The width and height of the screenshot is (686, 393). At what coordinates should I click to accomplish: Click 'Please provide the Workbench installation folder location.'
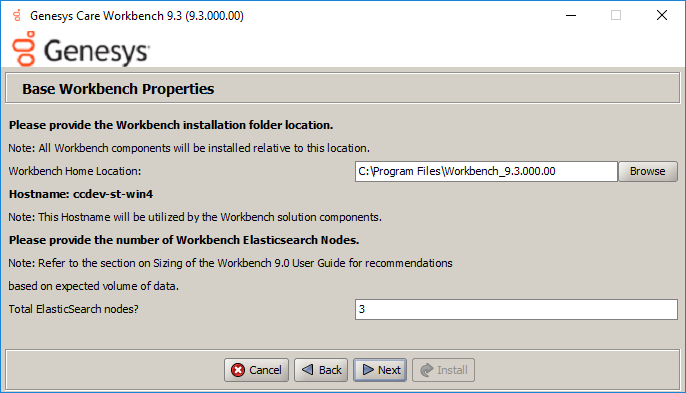tap(171, 125)
